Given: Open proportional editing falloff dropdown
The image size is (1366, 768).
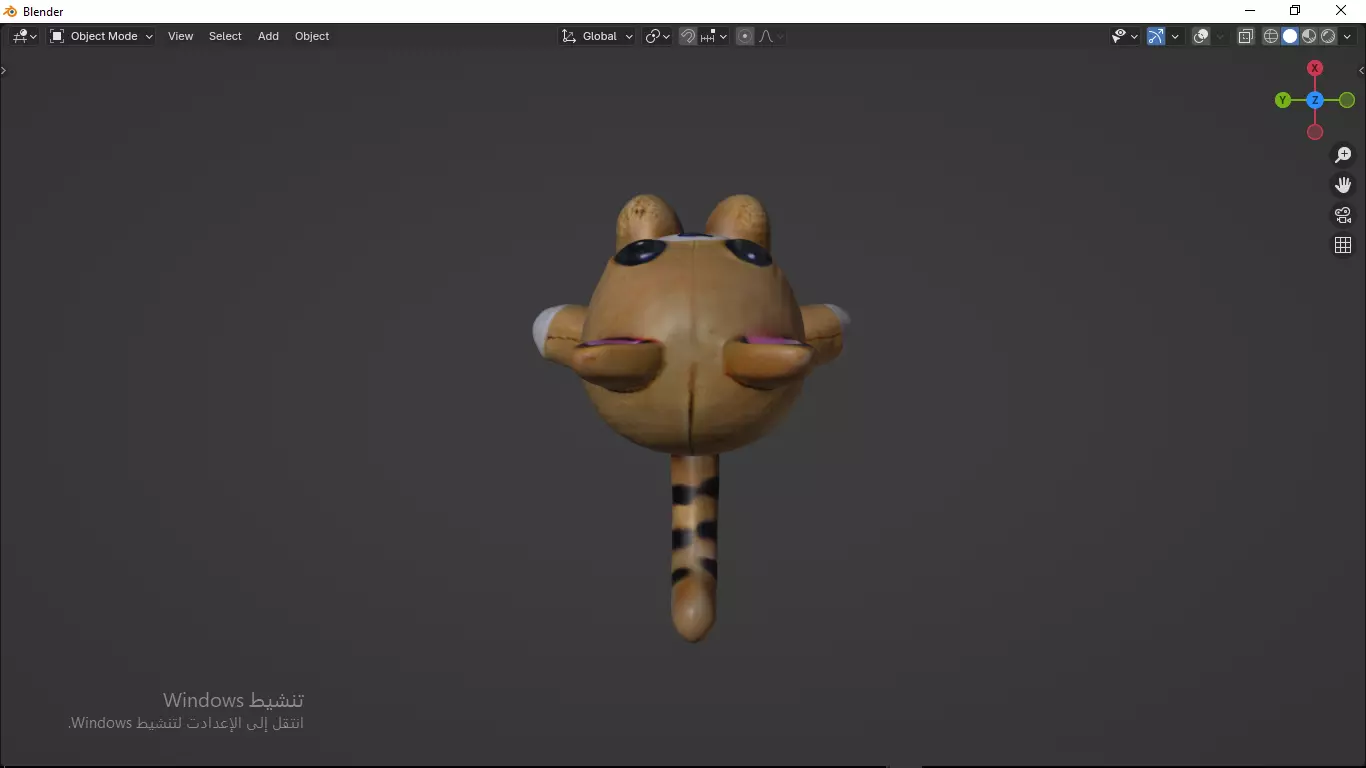Looking at the screenshot, I should [771, 36].
